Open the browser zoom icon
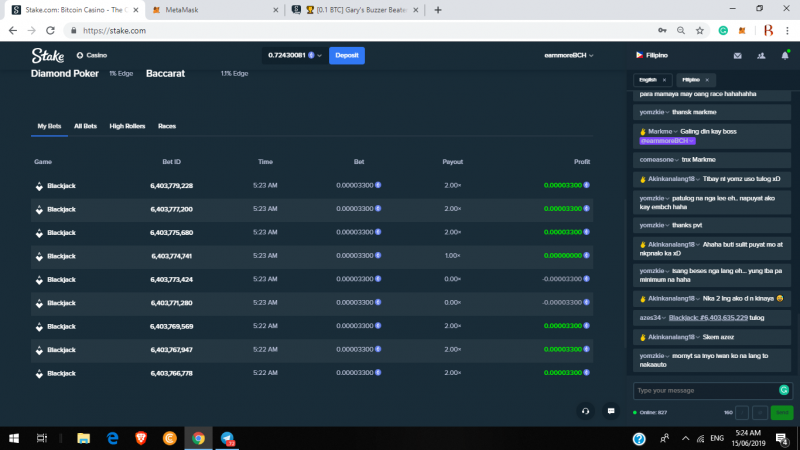Viewport: 800px width, 450px height. click(681, 31)
